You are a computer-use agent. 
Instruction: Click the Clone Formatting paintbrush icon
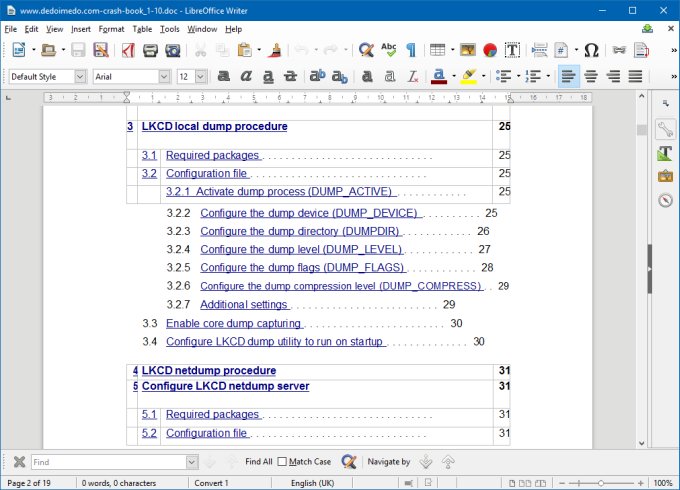(x=273, y=50)
